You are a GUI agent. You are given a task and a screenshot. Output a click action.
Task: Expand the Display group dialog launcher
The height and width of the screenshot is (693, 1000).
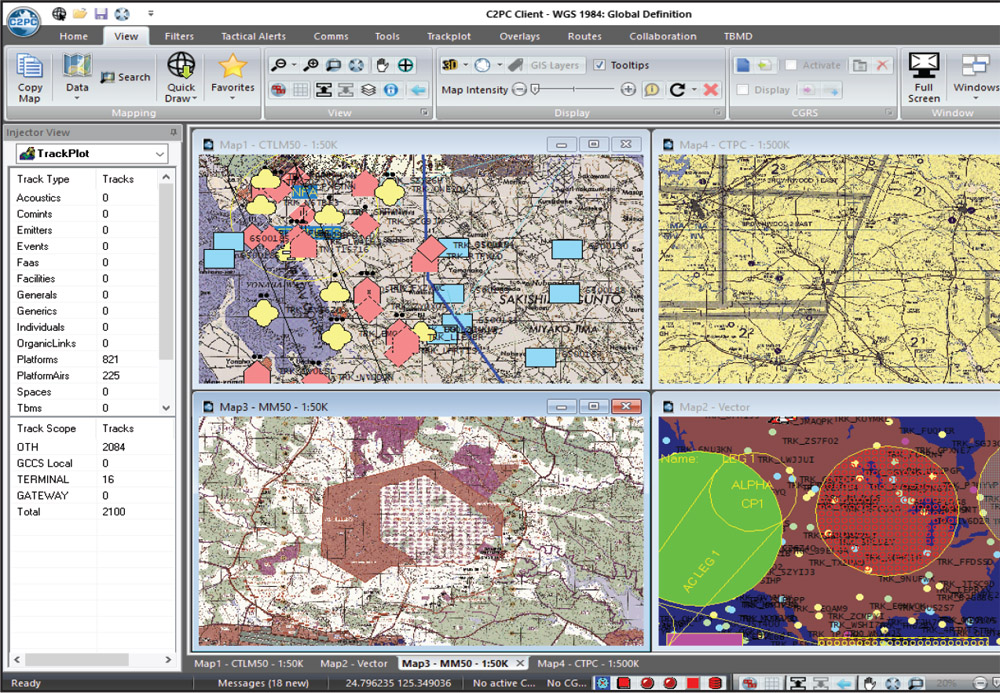717,113
